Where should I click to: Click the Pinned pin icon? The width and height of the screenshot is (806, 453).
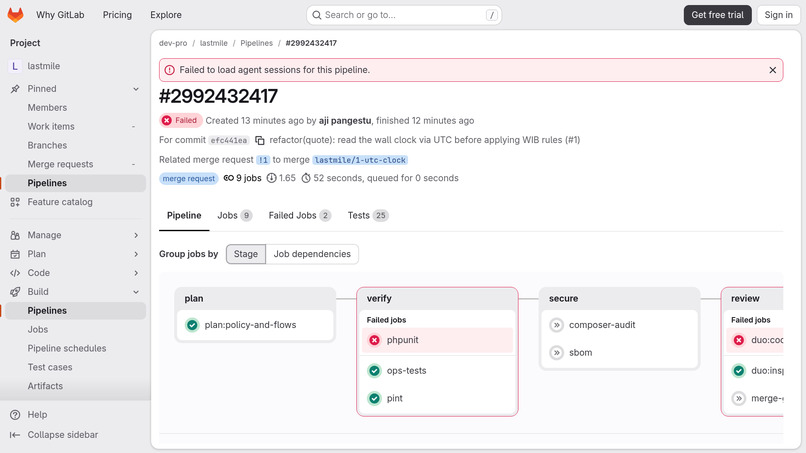(x=15, y=89)
